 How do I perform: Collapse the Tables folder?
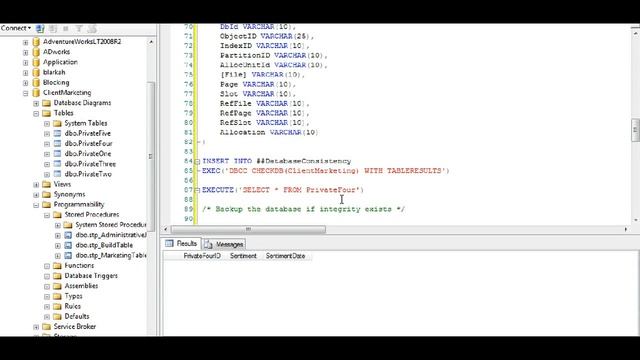tap(36, 113)
